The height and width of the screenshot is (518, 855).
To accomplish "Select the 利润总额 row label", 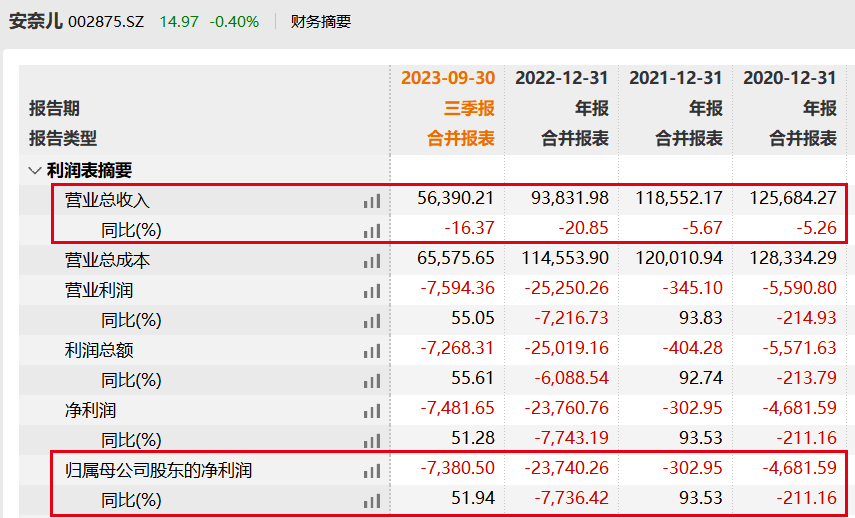I will click(99, 350).
